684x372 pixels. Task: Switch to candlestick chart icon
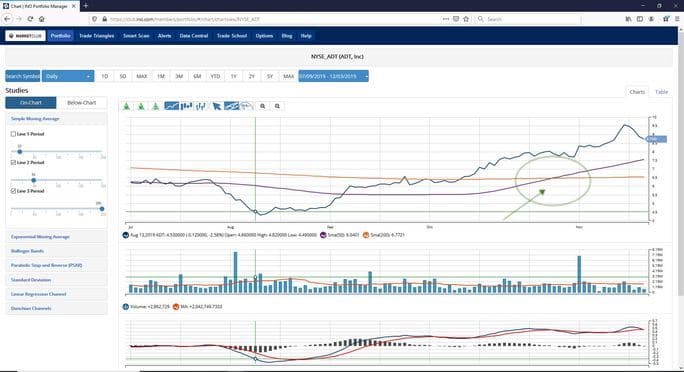pyautogui.click(x=186, y=106)
